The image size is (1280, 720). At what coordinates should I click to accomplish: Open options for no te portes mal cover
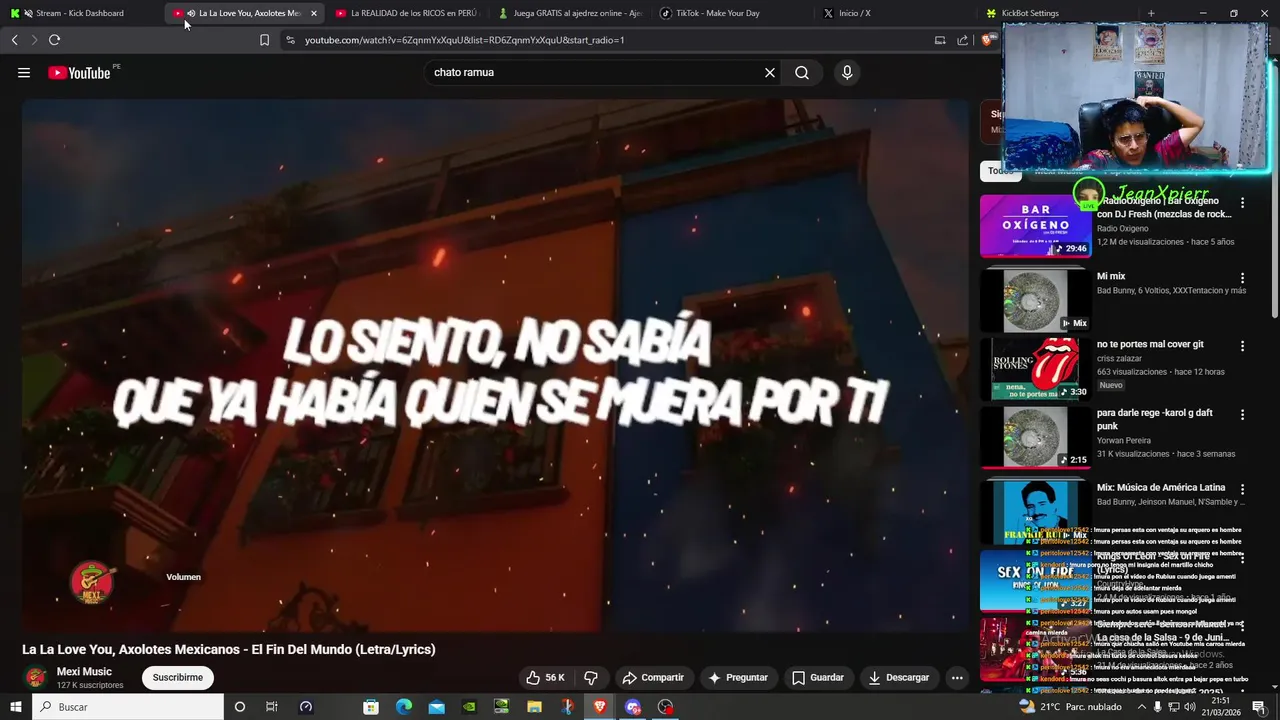pyautogui.click(x=1243, y=346)
